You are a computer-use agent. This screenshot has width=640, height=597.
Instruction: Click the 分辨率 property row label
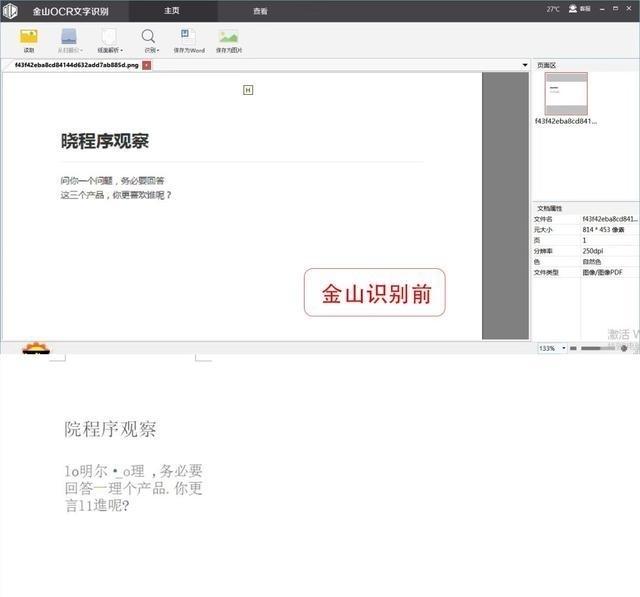tap(543, 251)
